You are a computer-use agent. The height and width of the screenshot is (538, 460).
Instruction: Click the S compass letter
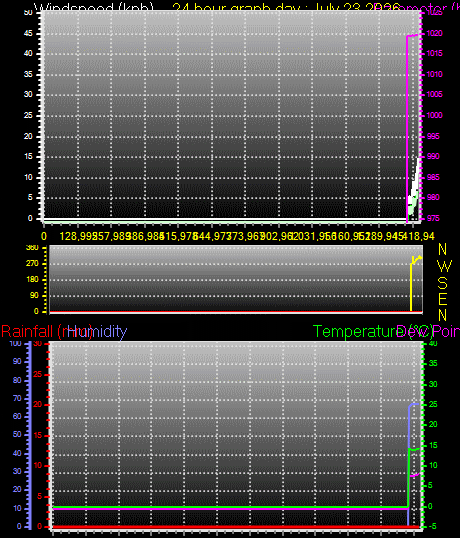[443, 283]
